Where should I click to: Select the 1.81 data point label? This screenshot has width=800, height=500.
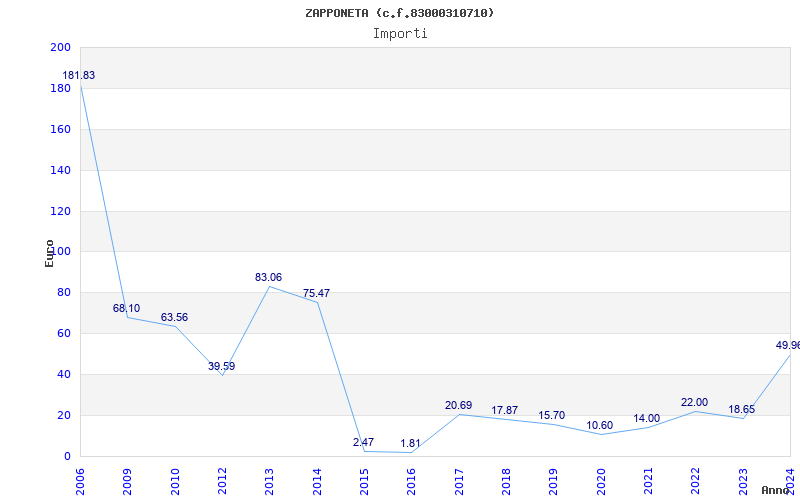[410, 444]
